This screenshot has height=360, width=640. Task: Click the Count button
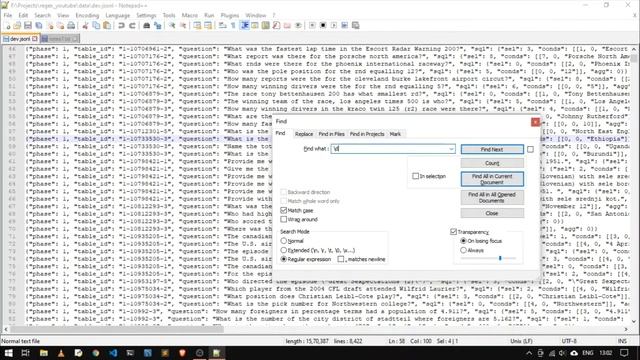coord(492,163)
